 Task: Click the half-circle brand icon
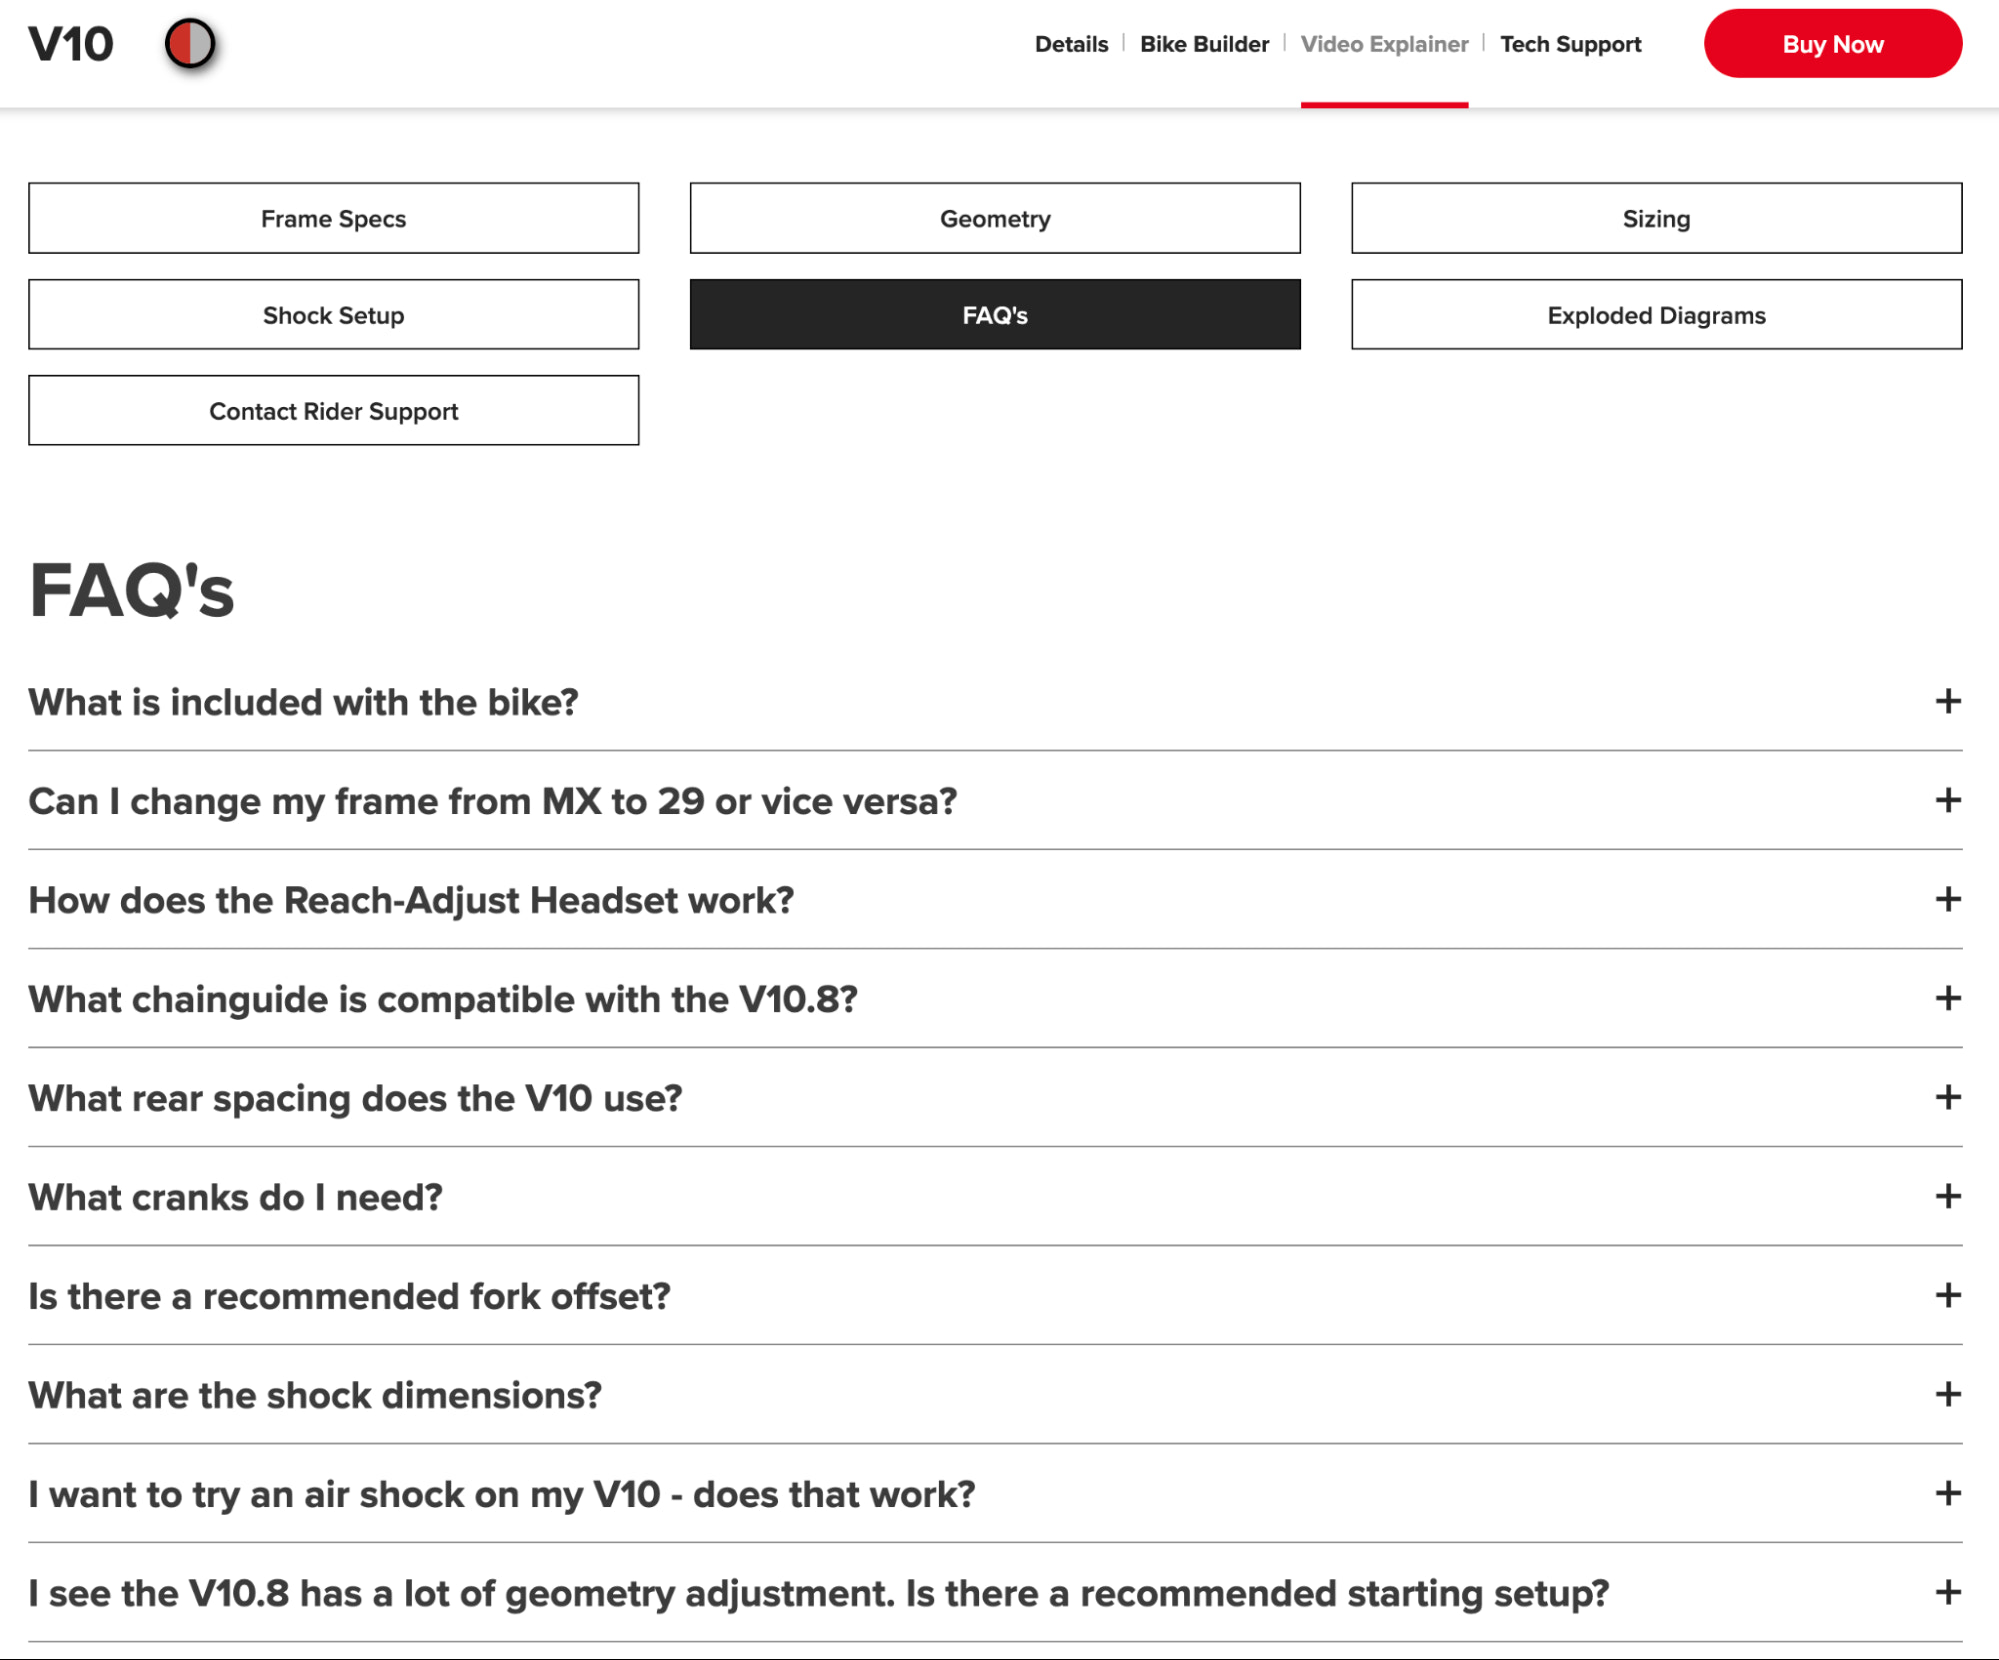[x=188, y=45]
